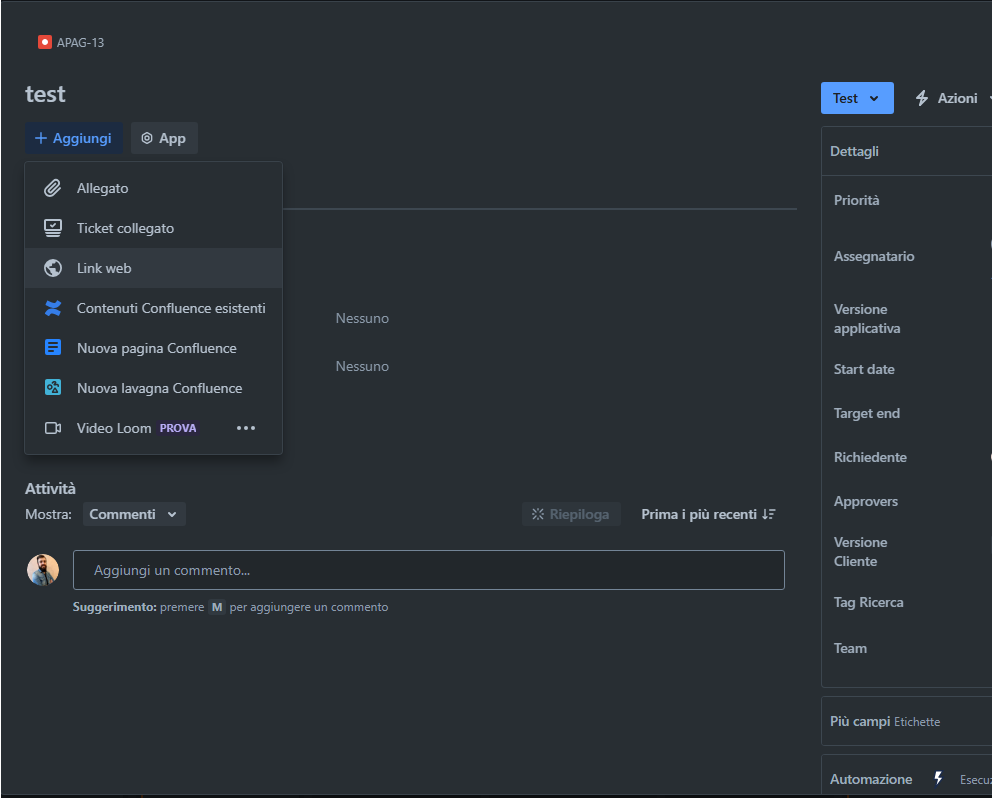Select Nuova pagina Confluence
The image size is (992, 798).
[153, 348]
